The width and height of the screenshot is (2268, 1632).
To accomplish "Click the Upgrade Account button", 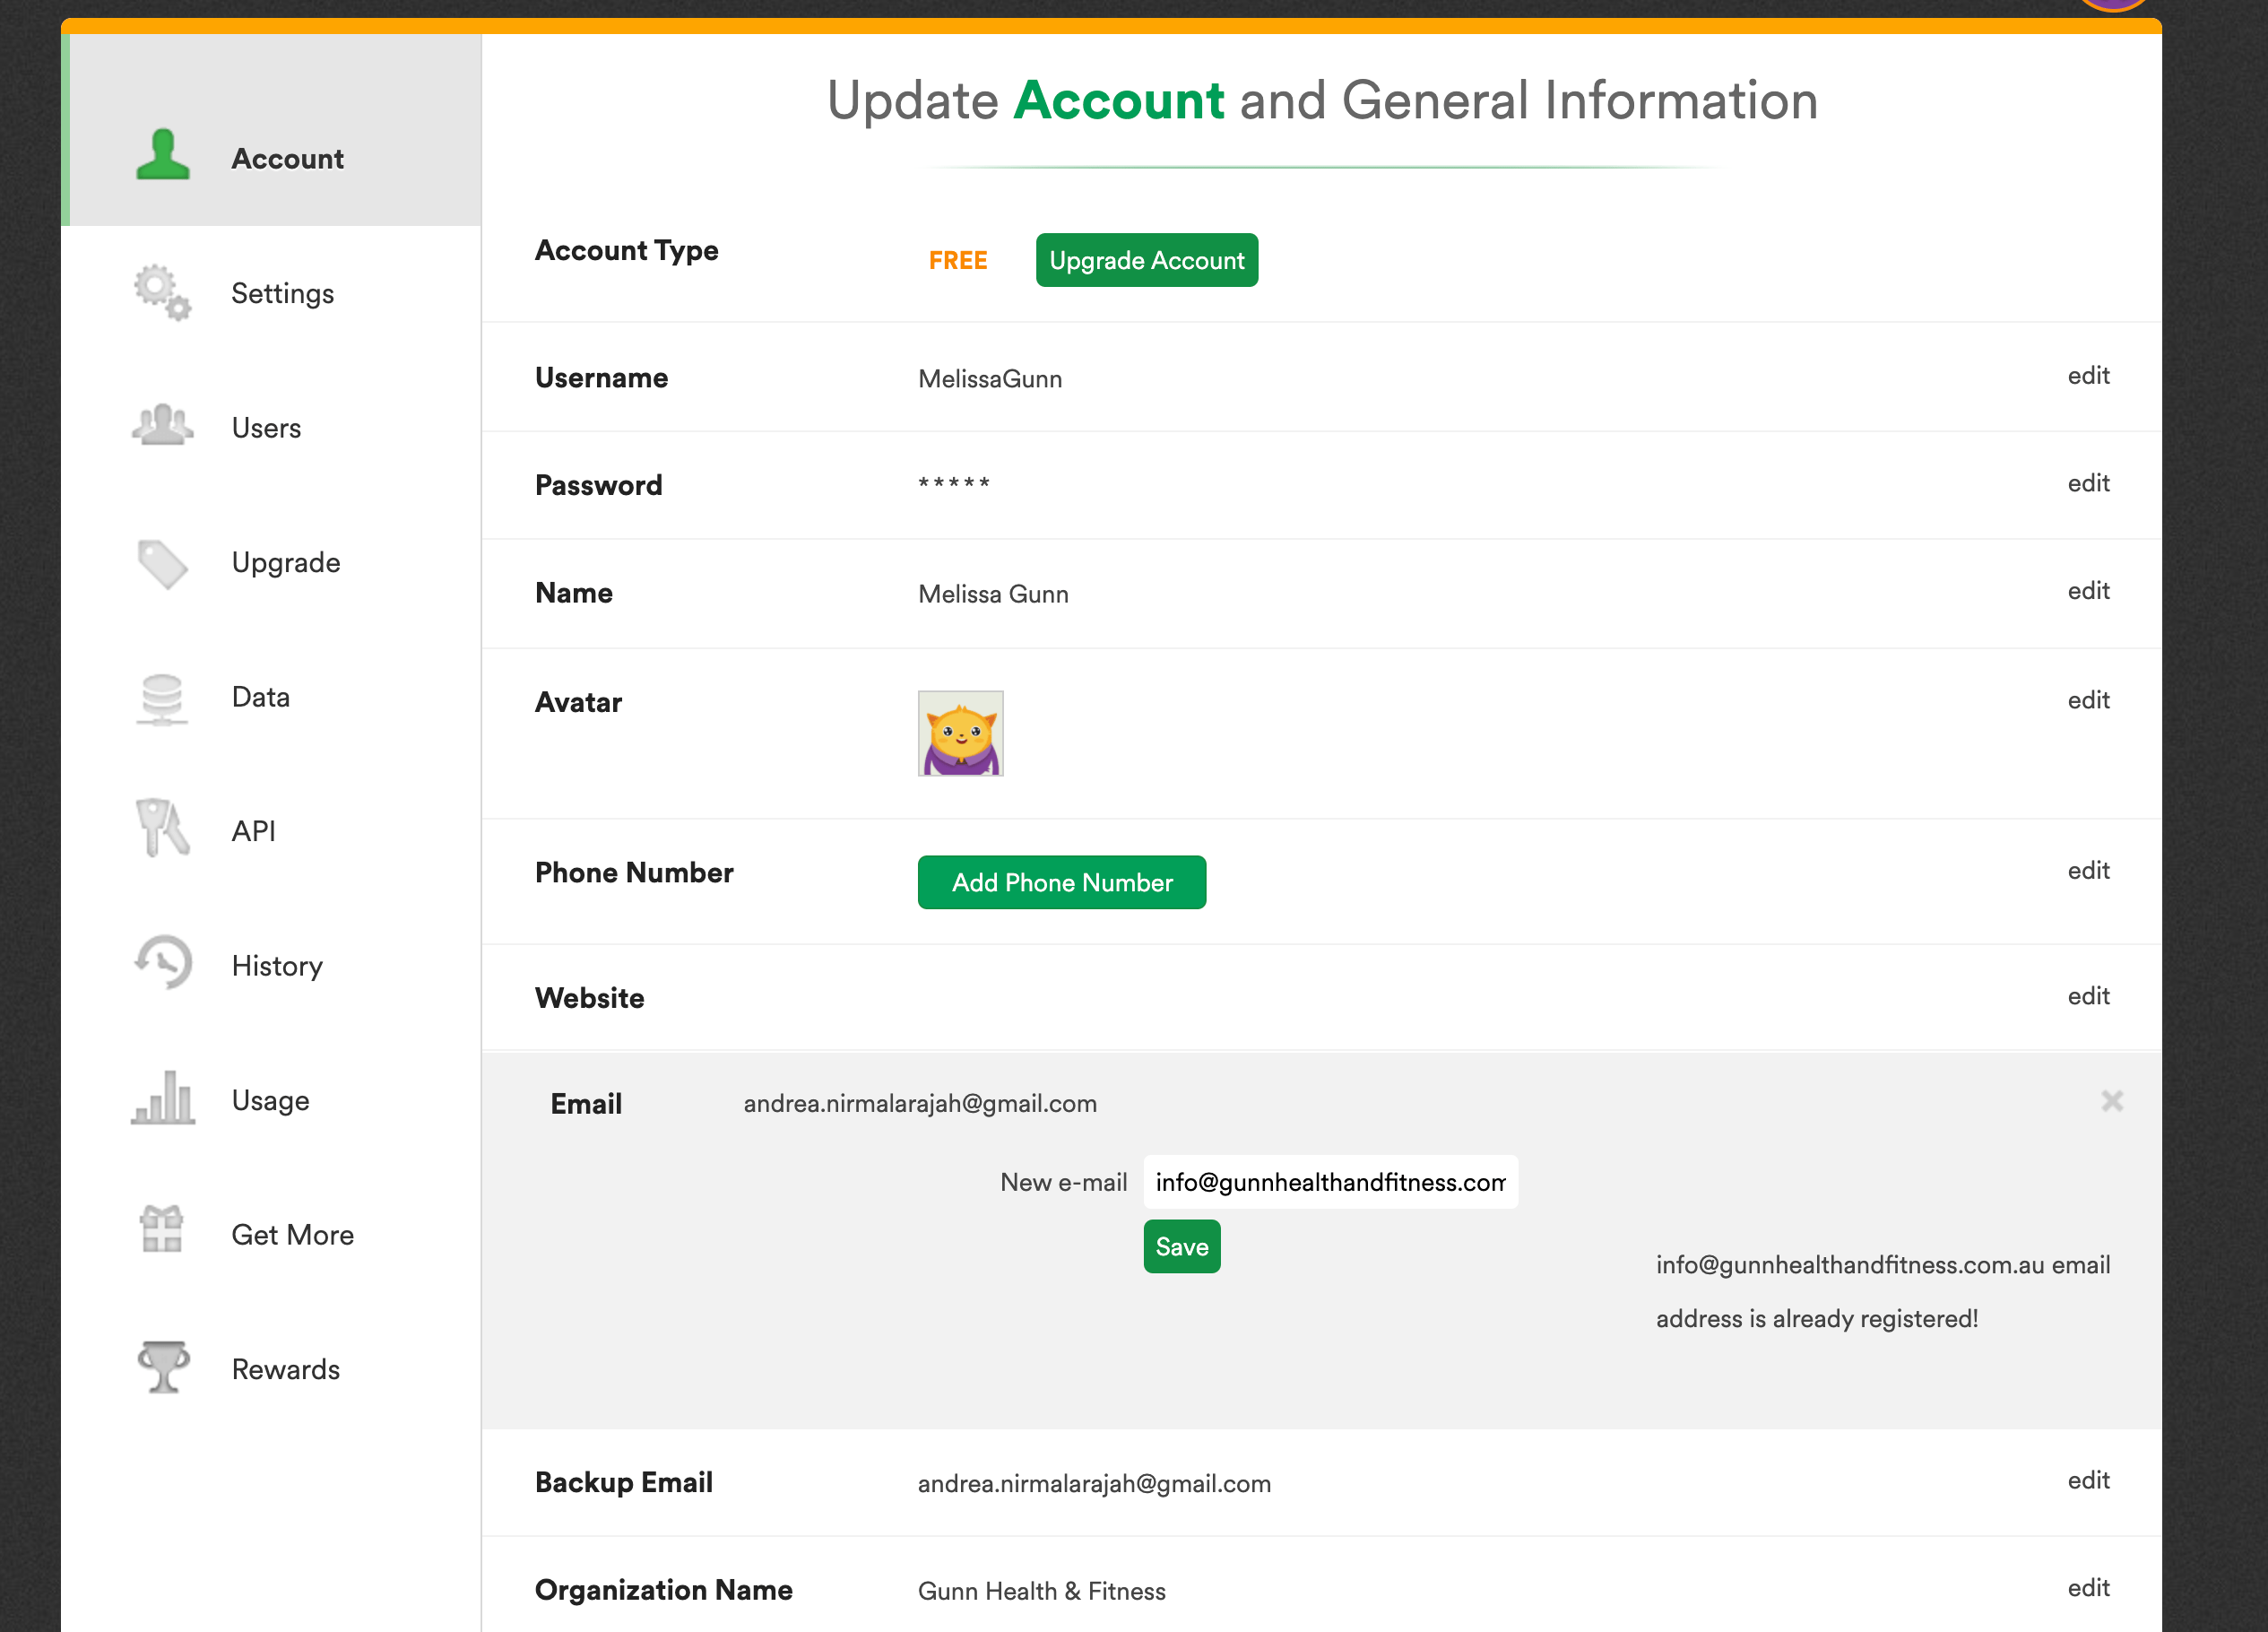I will 1146,260.
